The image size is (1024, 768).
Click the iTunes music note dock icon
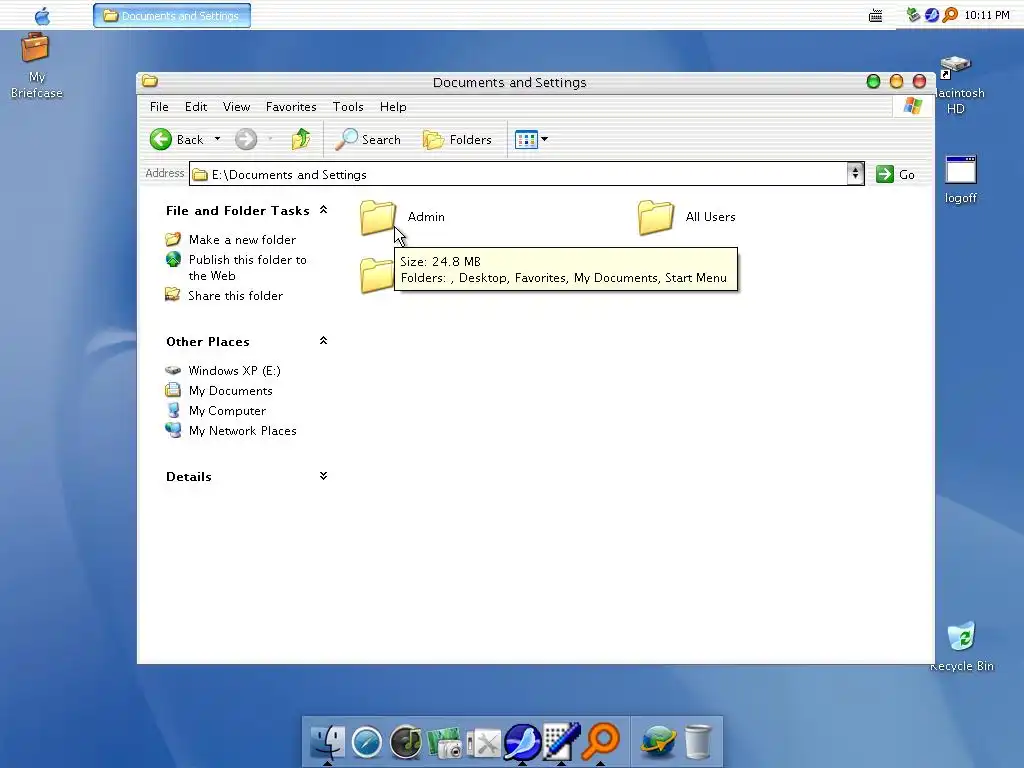pos(406,743)
